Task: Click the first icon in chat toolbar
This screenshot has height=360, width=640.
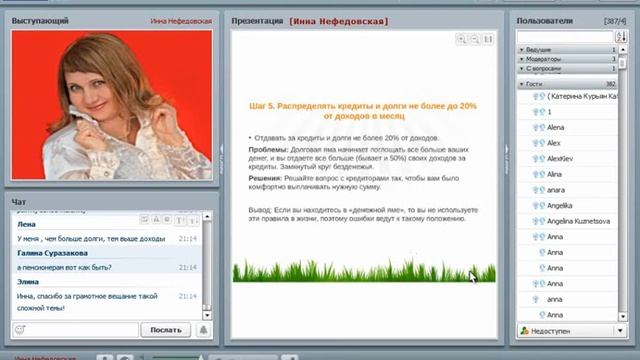Action: click(144, 220)
